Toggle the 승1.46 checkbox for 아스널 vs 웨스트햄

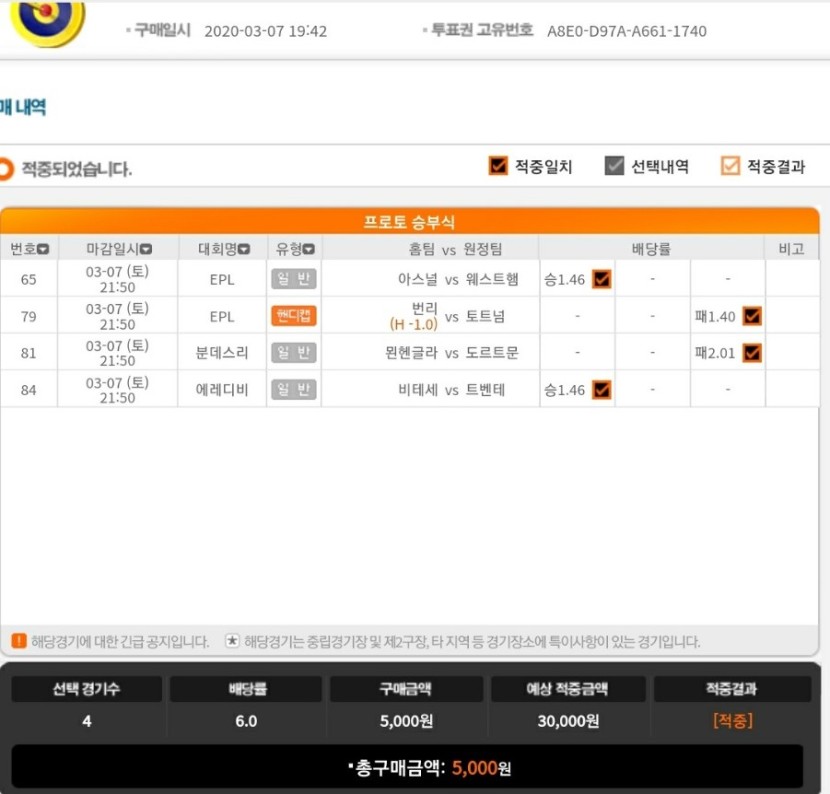coord(601,279)
